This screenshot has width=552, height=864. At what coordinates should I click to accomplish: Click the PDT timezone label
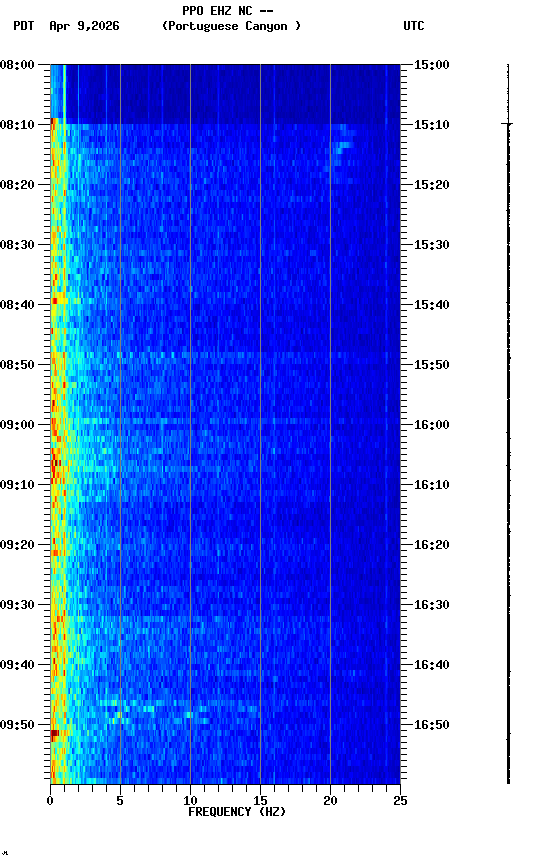coord(23,26)
